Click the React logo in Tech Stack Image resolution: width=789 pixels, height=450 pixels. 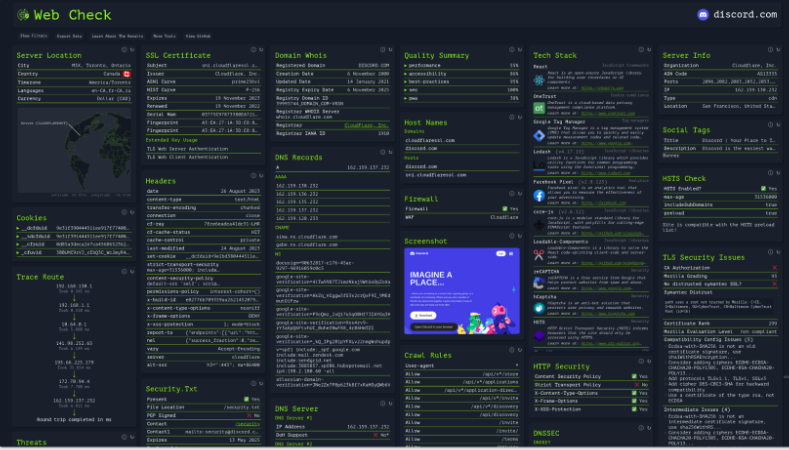point(539,80)
